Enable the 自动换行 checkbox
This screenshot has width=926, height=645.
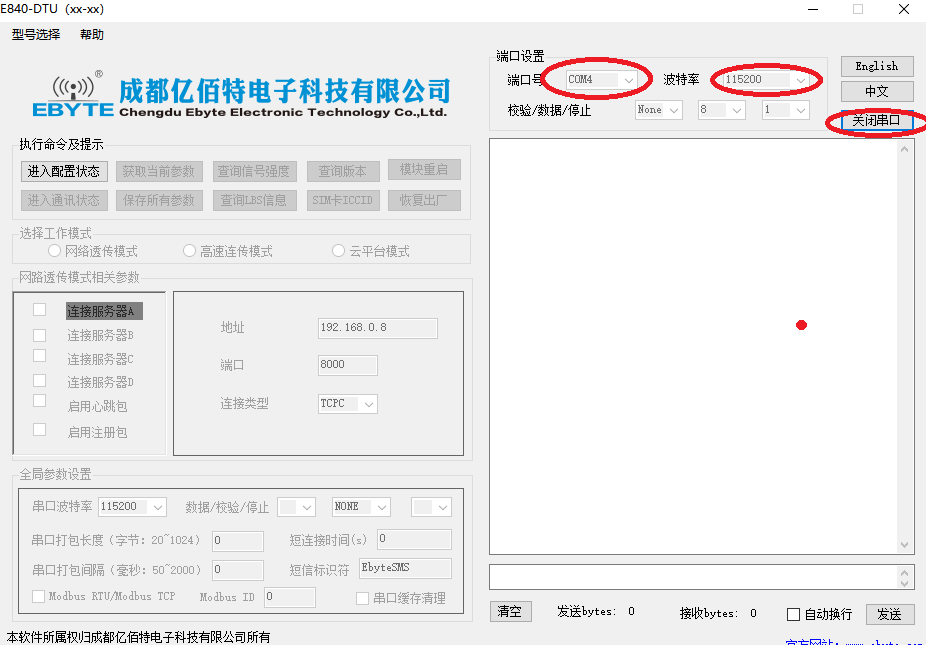click(x=795, y=614)
